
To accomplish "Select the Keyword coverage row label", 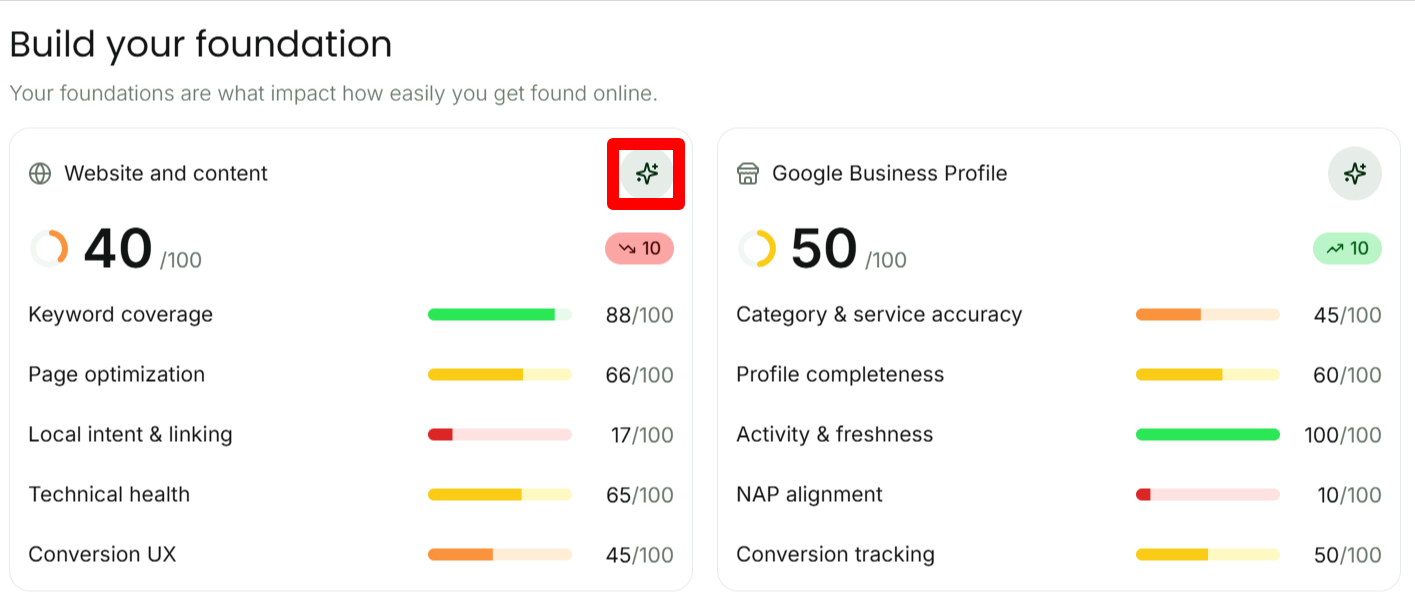I will point(121,315).
